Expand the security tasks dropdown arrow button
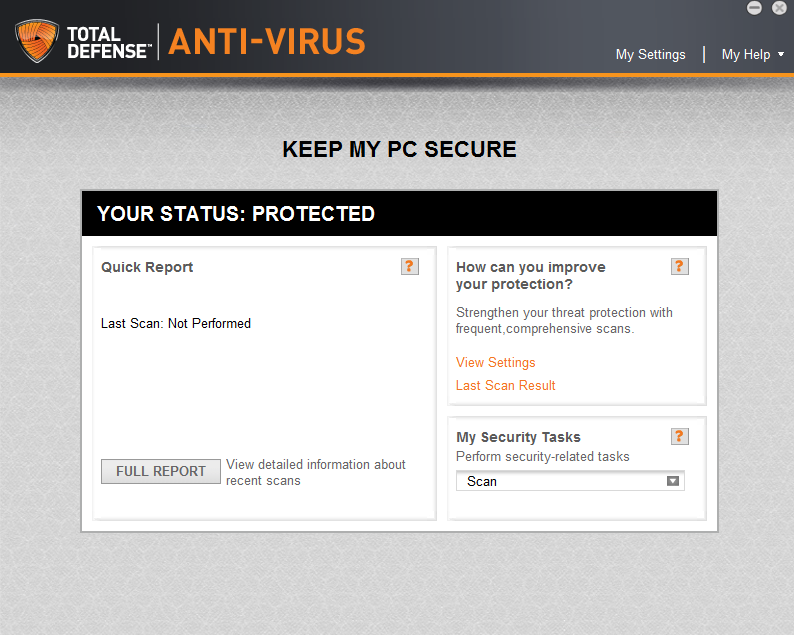Viewport: 794px width, 635px height. pyautogui.click(x=672, y=481)
